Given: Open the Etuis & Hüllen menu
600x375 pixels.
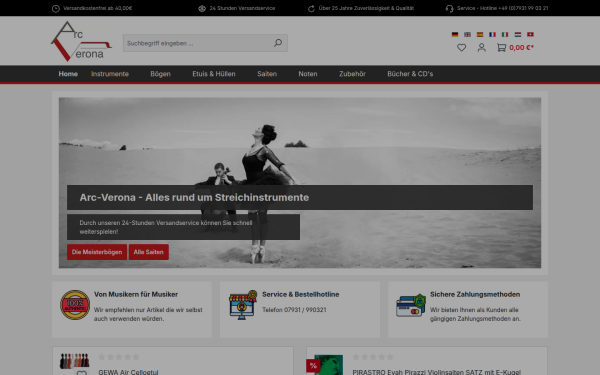Looking at the screenshot, I should click(214, 74).
